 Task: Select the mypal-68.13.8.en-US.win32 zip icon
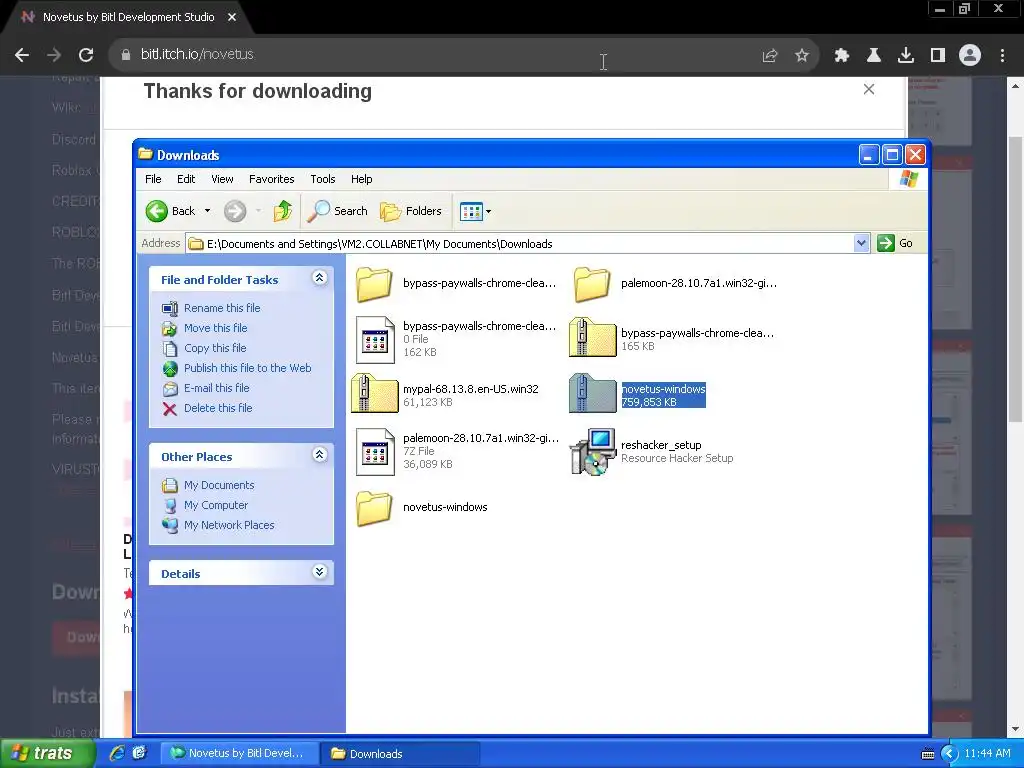[374, 394]
